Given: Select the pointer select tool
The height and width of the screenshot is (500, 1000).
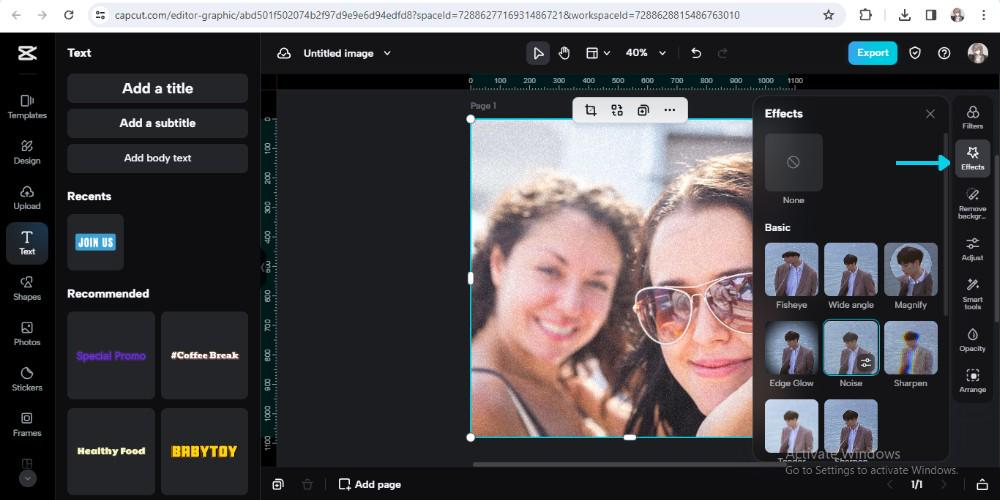Looking at the screenshot, I should click(x=538, y=54).
